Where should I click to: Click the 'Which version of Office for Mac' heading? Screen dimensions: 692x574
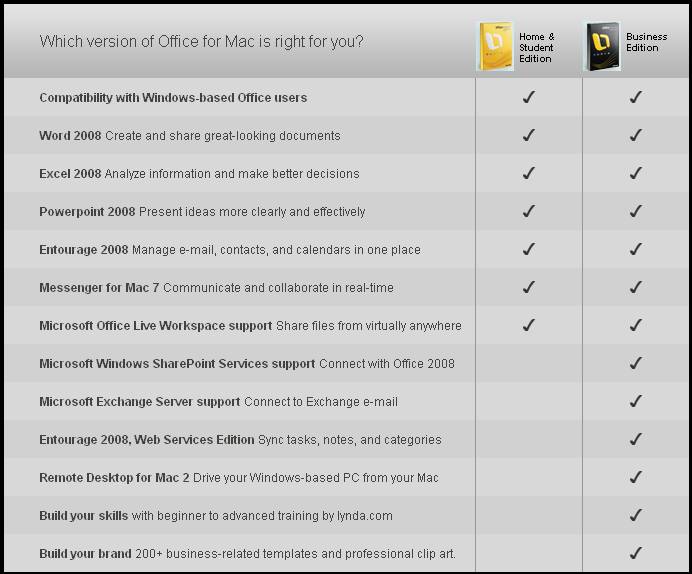click(202, 41)
